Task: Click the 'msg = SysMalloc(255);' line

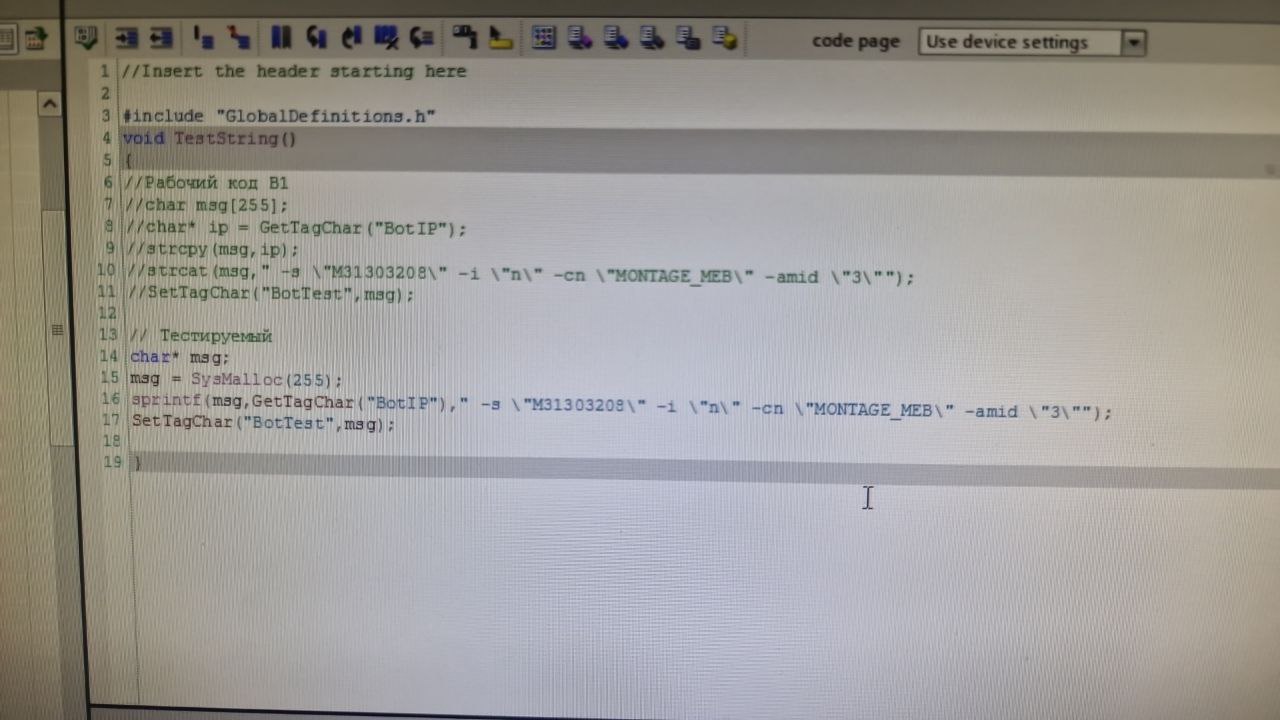Action: 236,380
